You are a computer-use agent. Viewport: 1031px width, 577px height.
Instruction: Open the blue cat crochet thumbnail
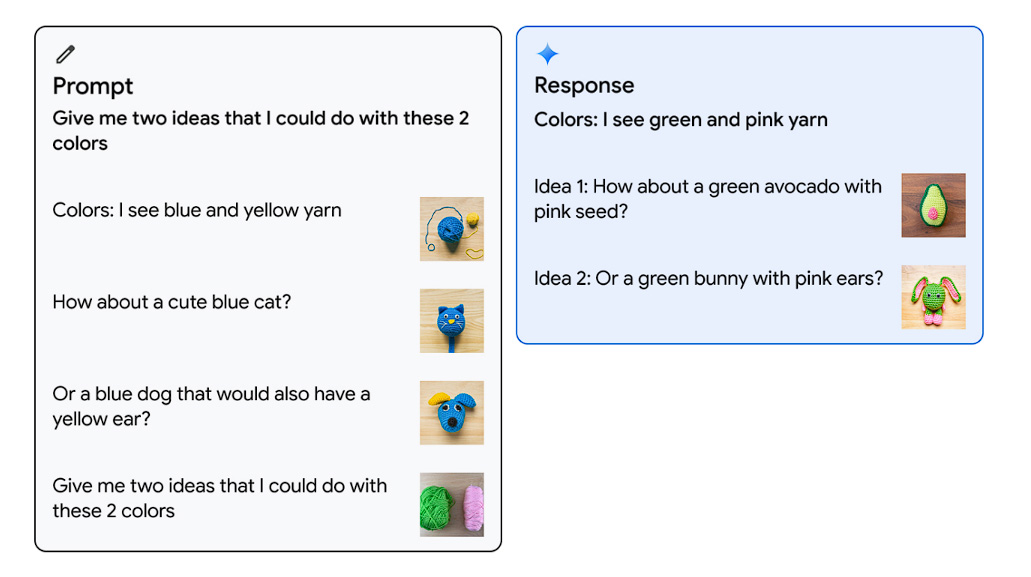pyautogui.click(x=452, y=321)
